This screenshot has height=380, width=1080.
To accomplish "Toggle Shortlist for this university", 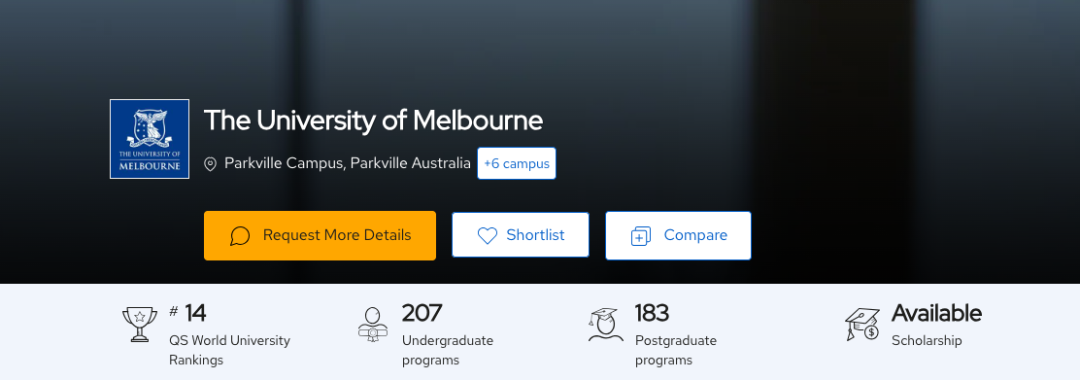I will point(521,235).
